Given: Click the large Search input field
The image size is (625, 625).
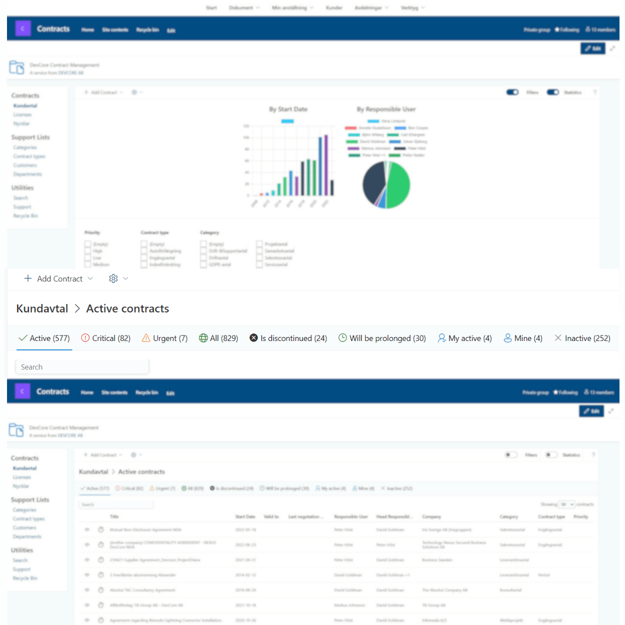Looking at the screenshot, I should coord(82,367).
